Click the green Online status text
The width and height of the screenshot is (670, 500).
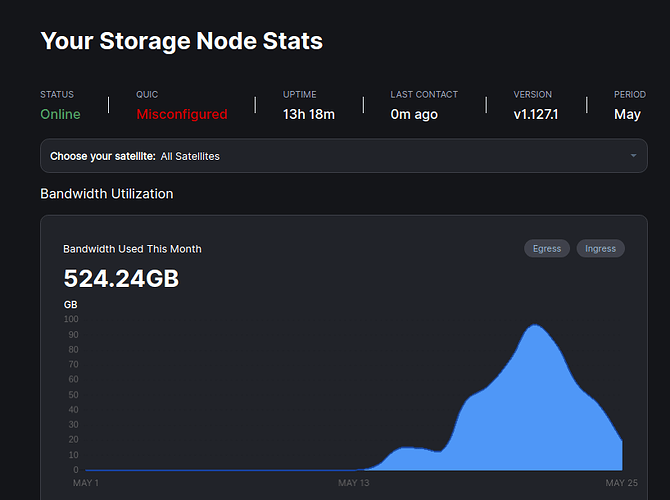pos(60,114)
